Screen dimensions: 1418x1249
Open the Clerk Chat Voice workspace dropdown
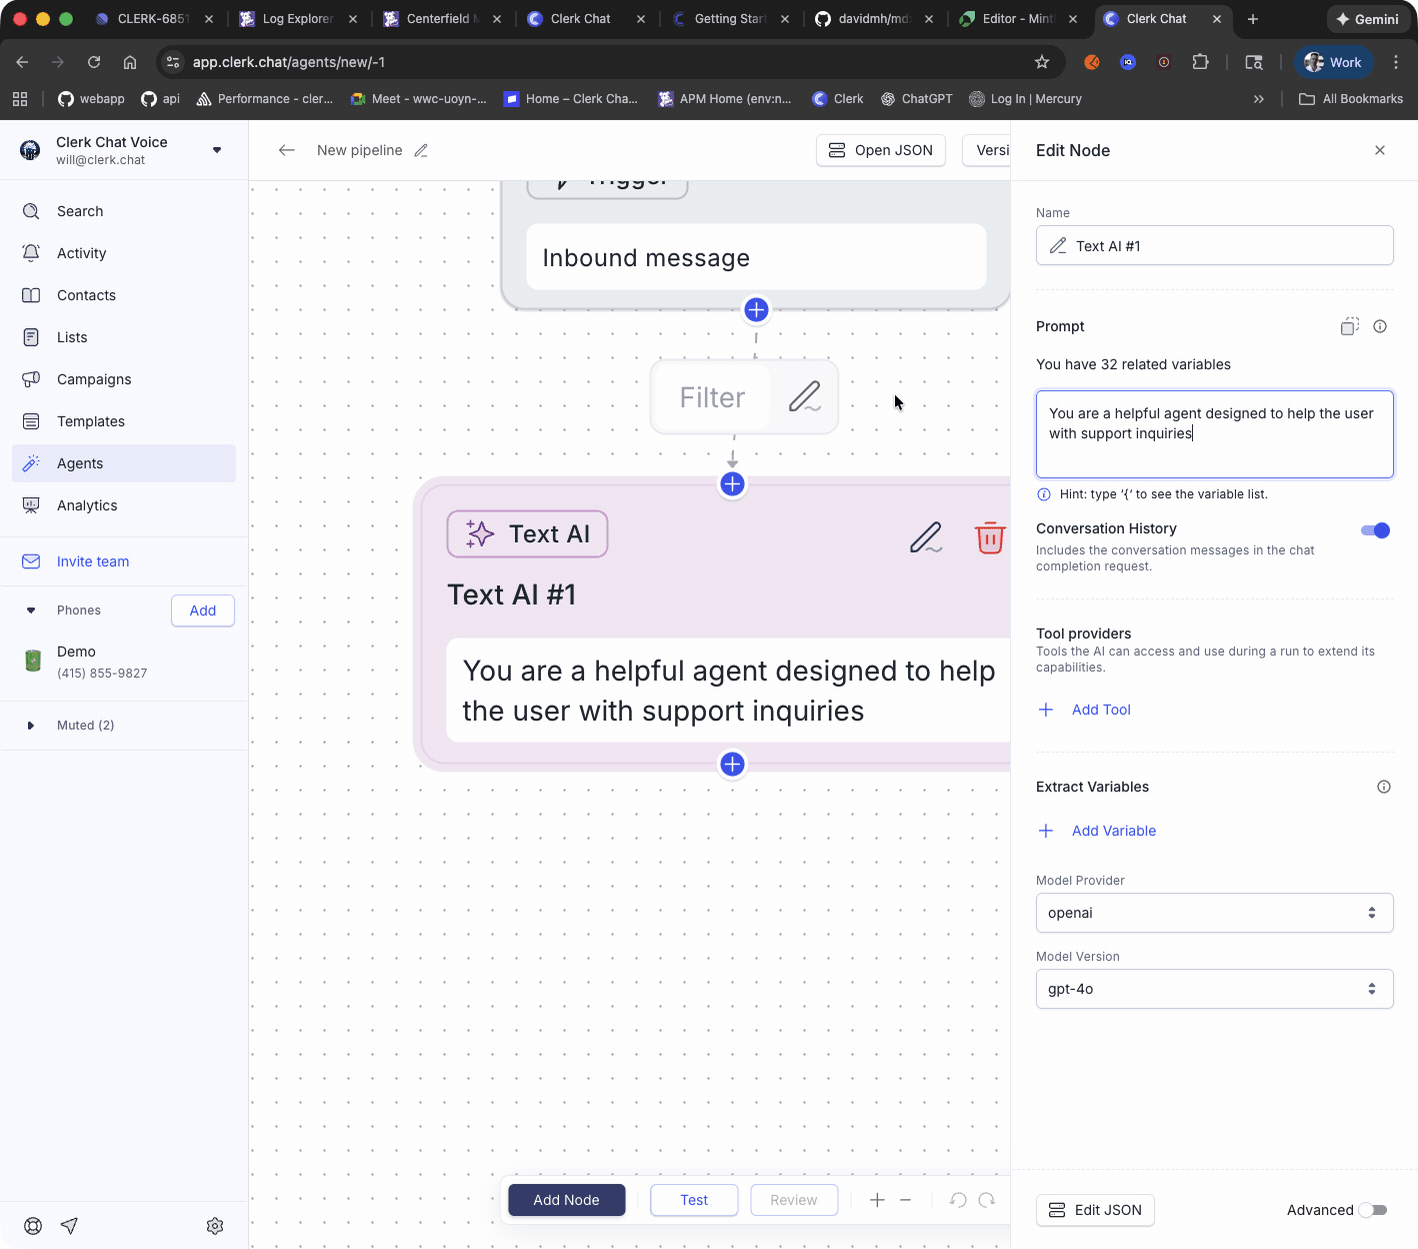pos(217,150)
